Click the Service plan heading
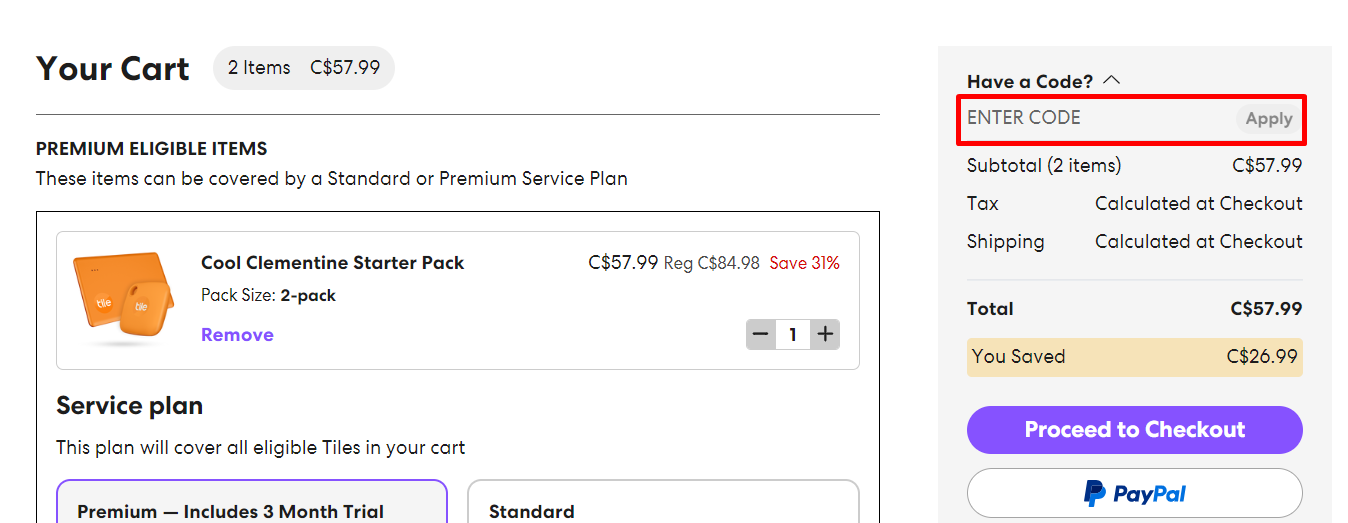This screenshot has width=1348, height=523. 130,406
